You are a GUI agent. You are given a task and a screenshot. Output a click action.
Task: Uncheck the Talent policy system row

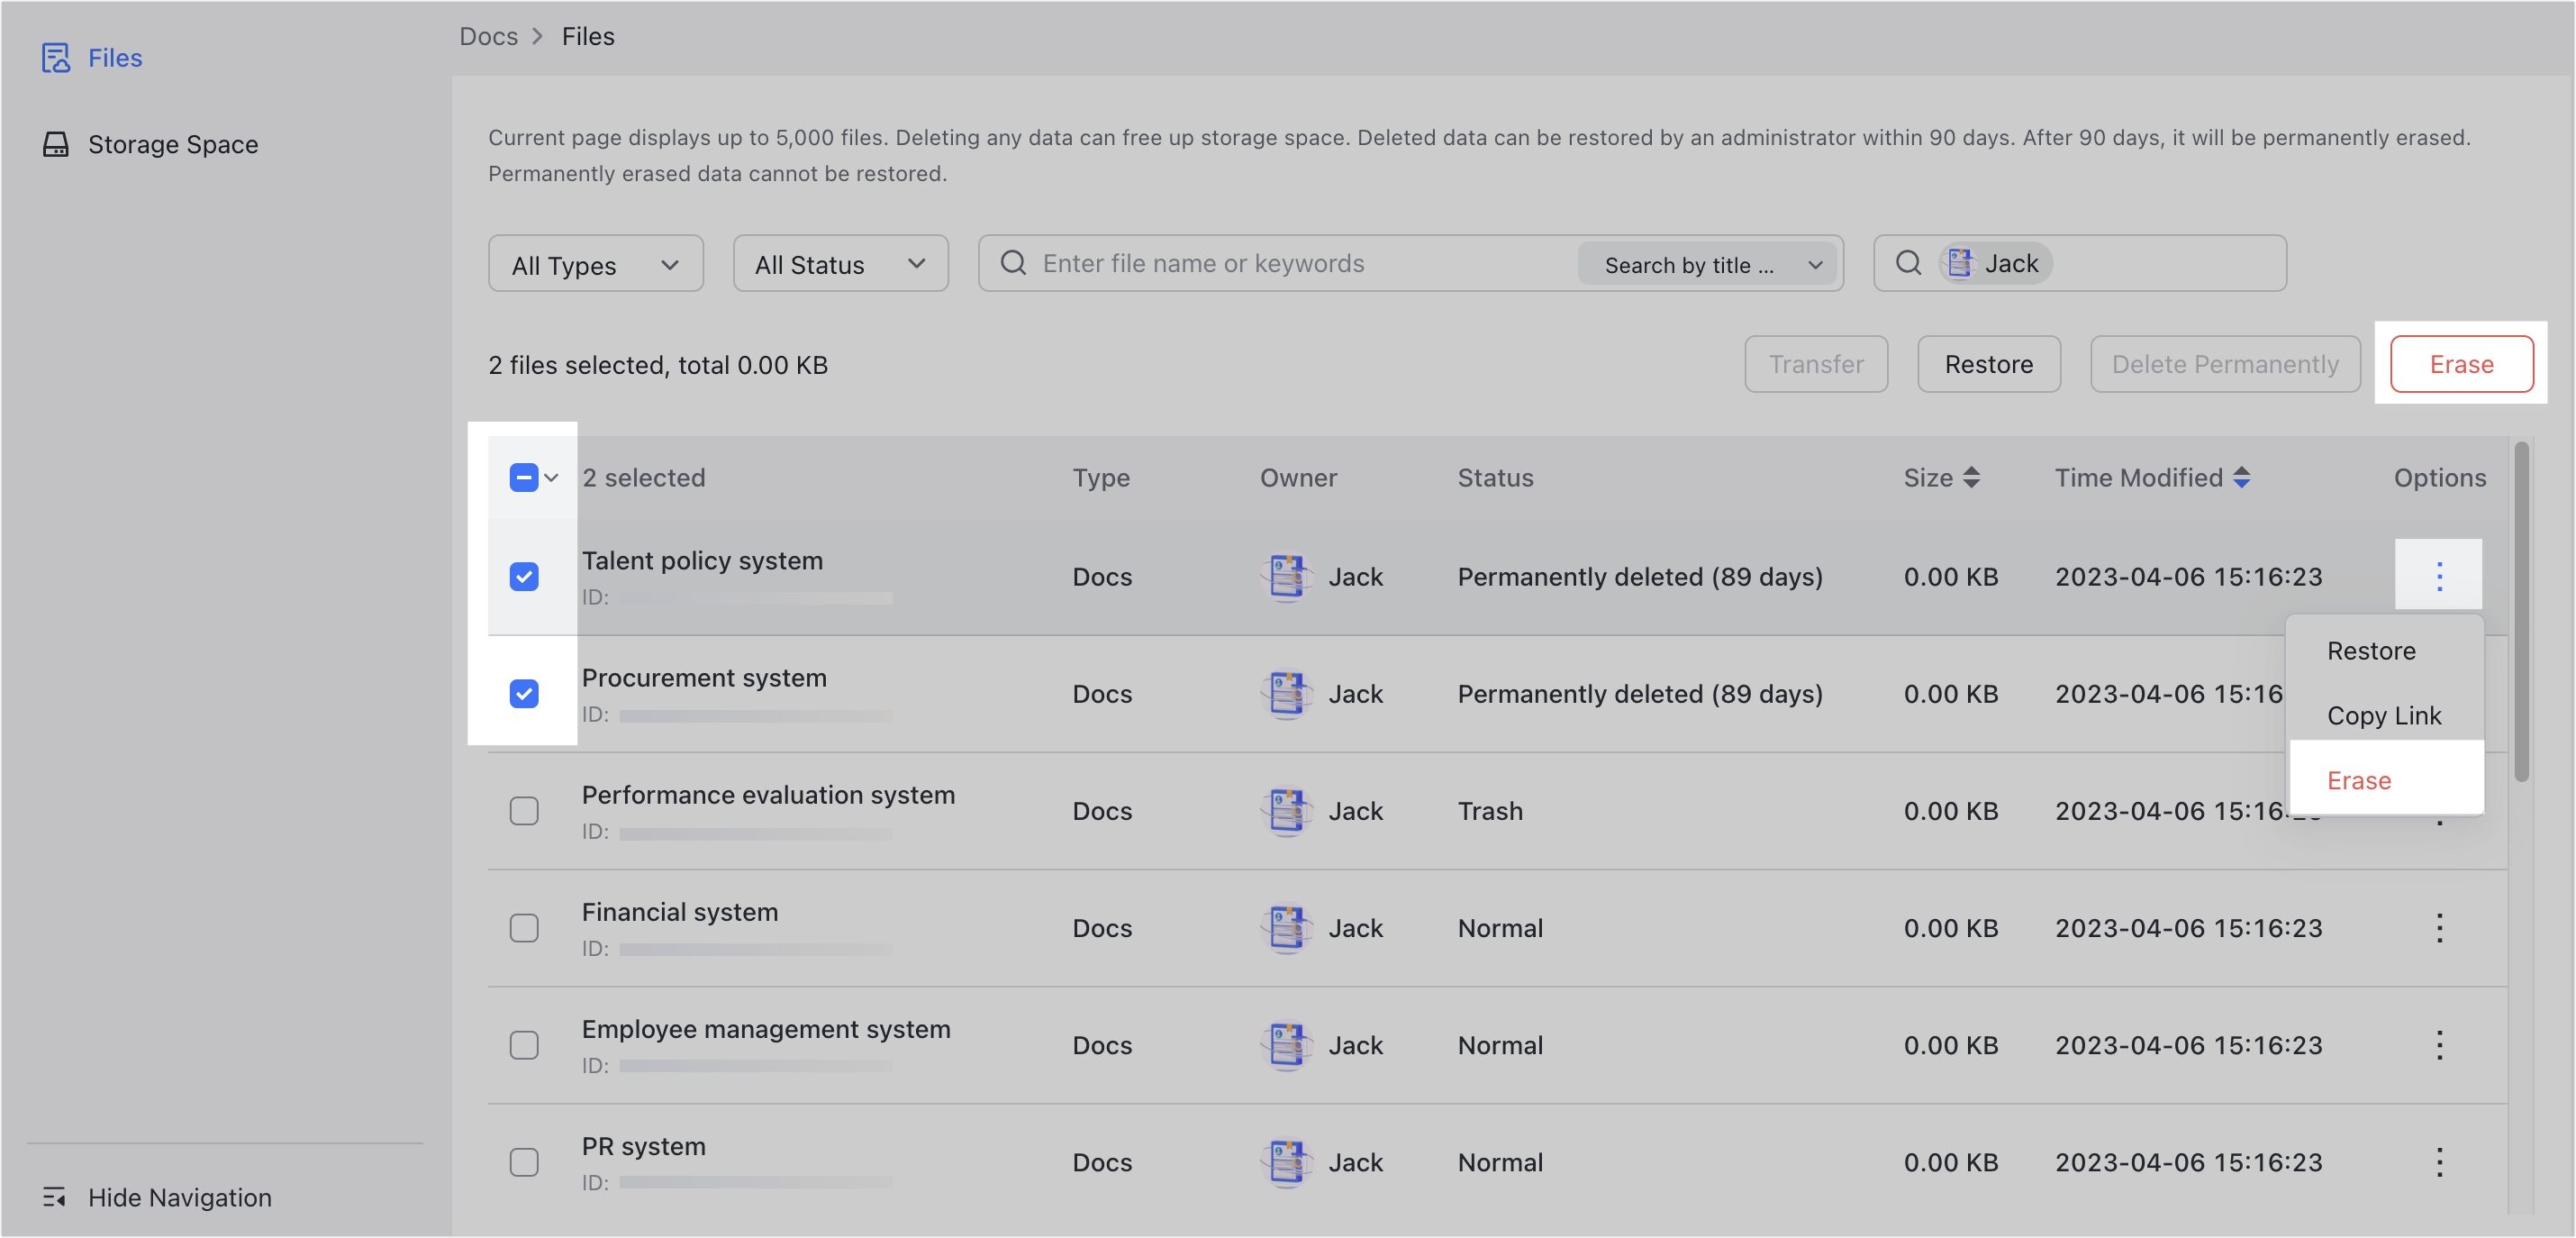[x=523, y=576]
